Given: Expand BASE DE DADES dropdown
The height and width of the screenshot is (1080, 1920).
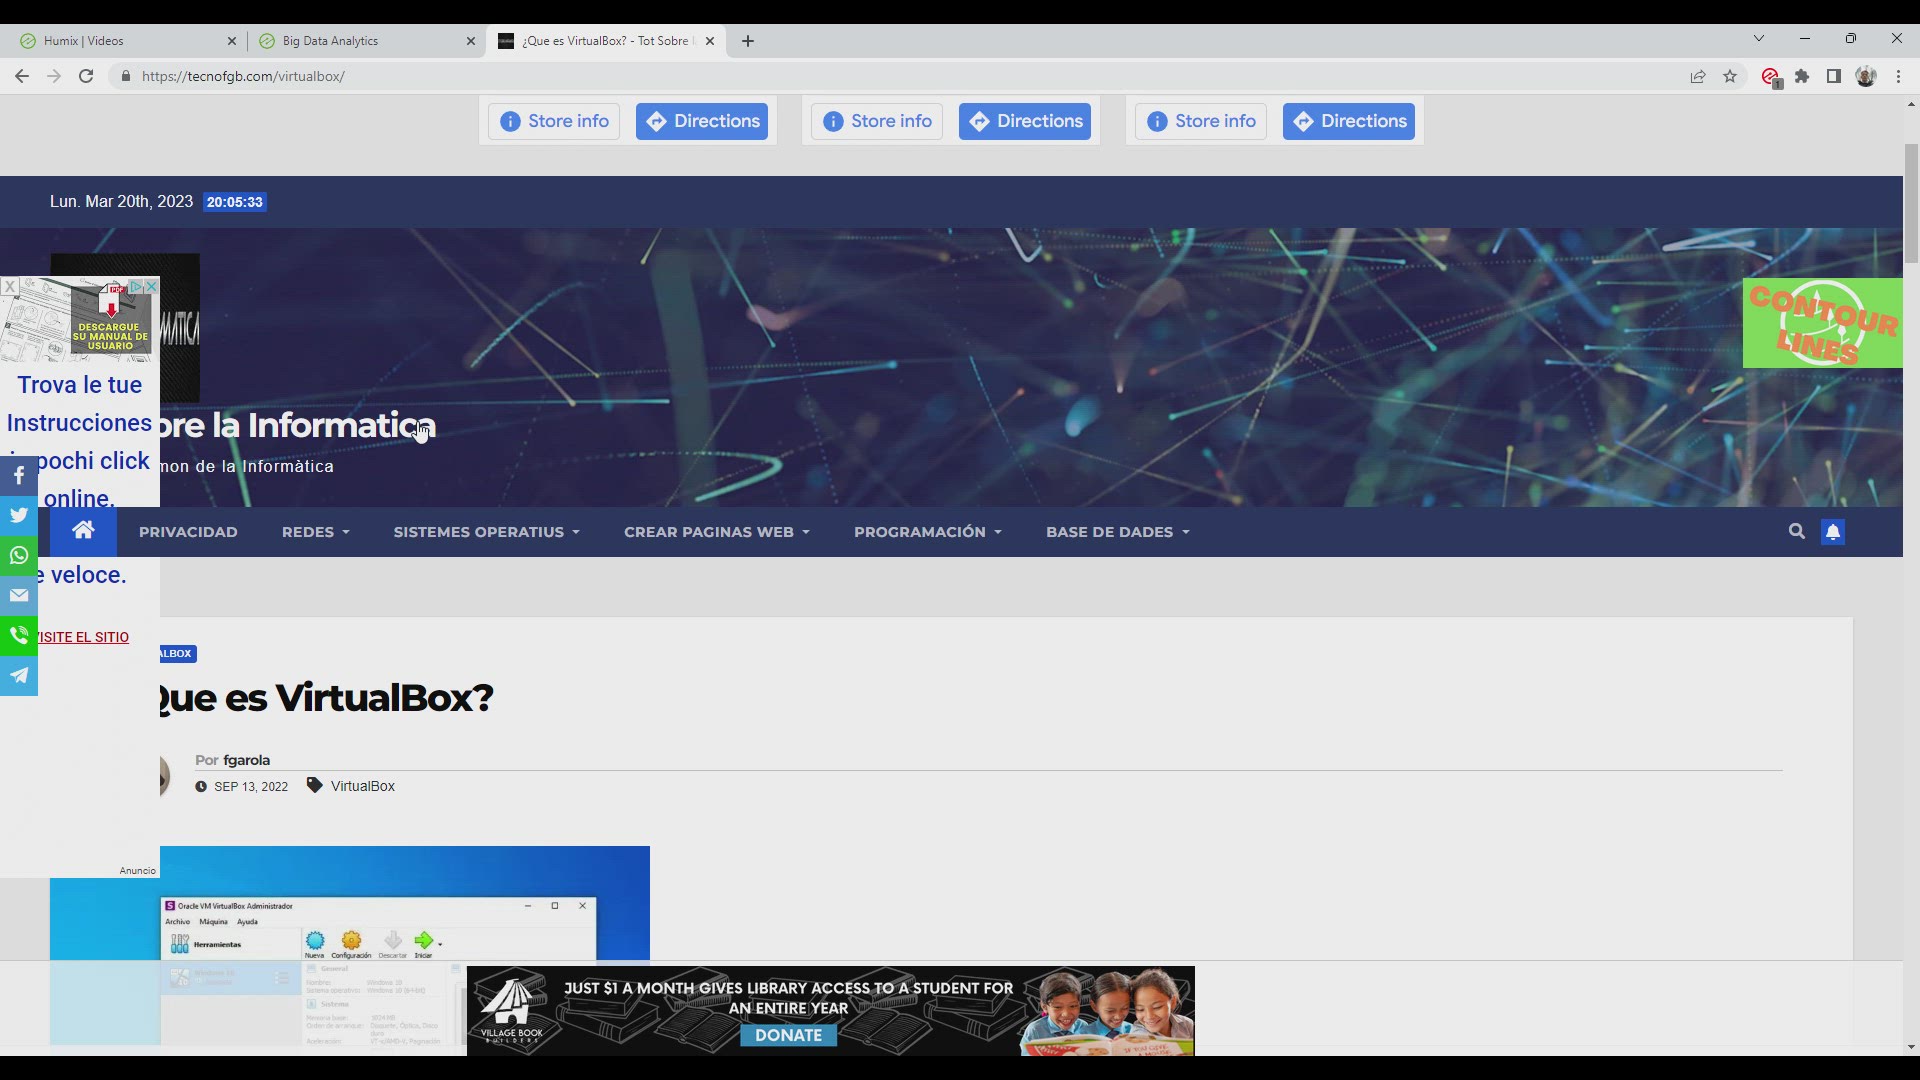Looking at the screenshot, I should point(1117,532).
